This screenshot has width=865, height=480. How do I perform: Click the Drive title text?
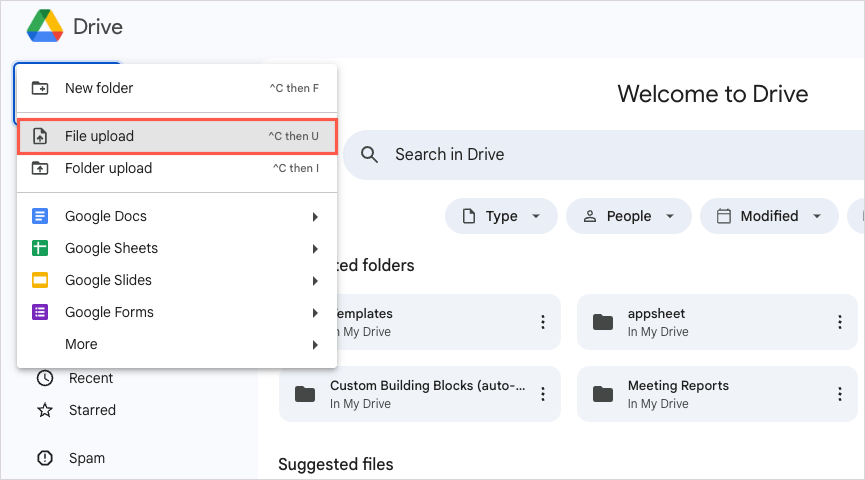click(x=98, y=26)
